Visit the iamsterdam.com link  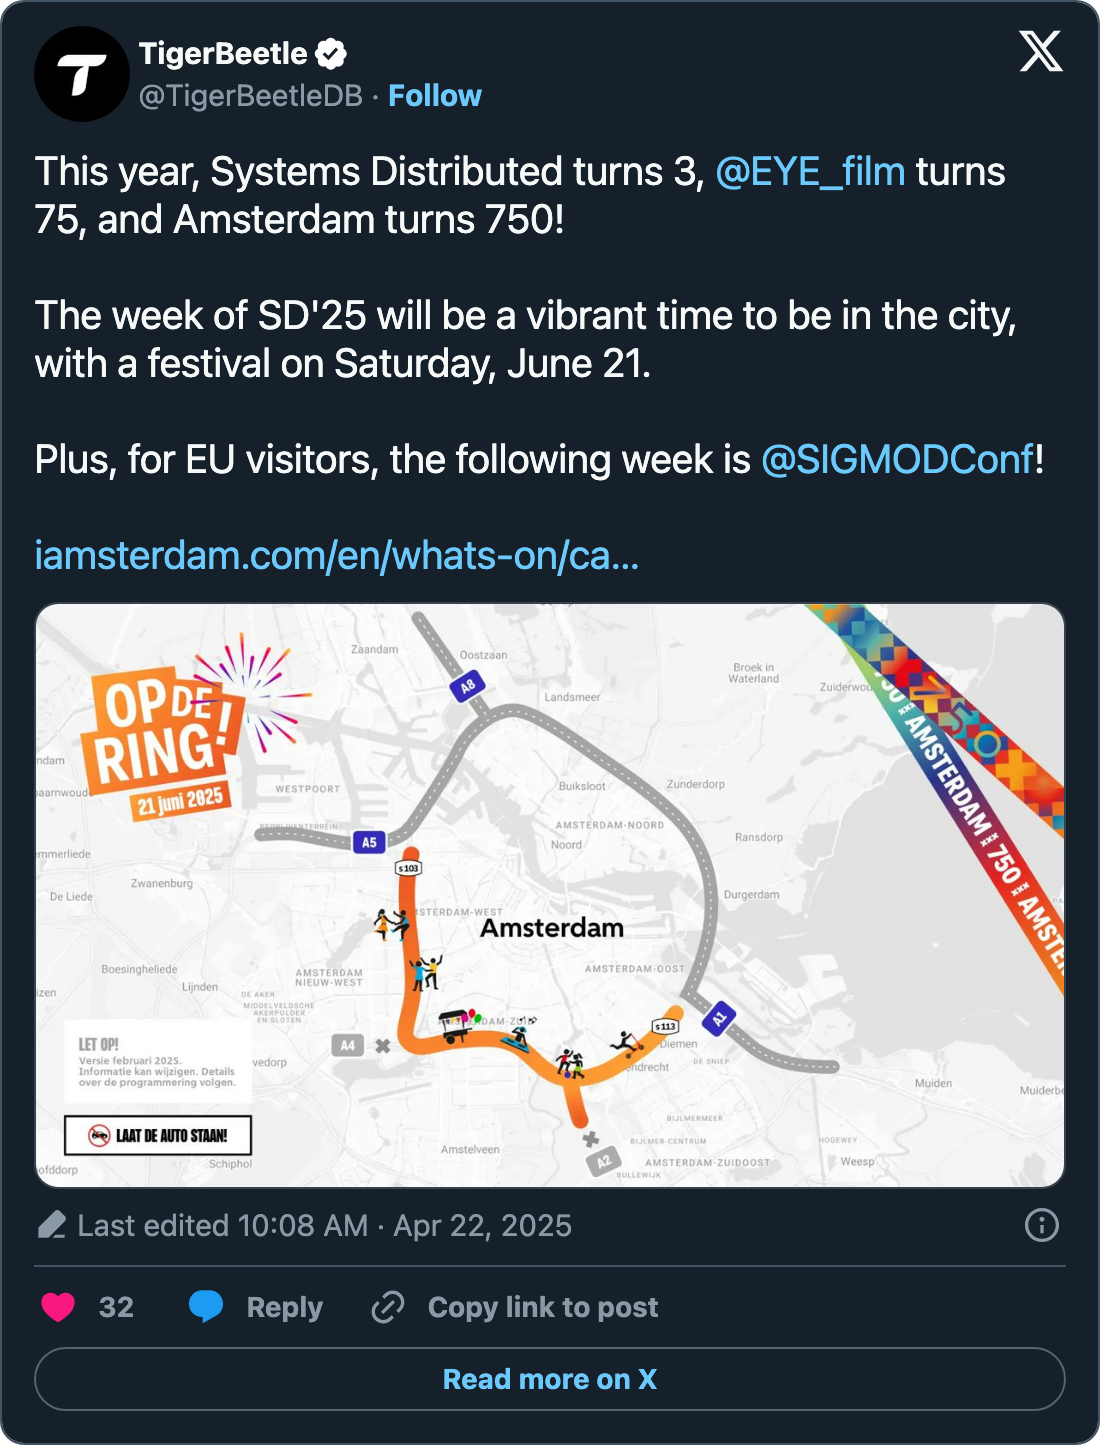pyautogui.click(x=336, y=556)
